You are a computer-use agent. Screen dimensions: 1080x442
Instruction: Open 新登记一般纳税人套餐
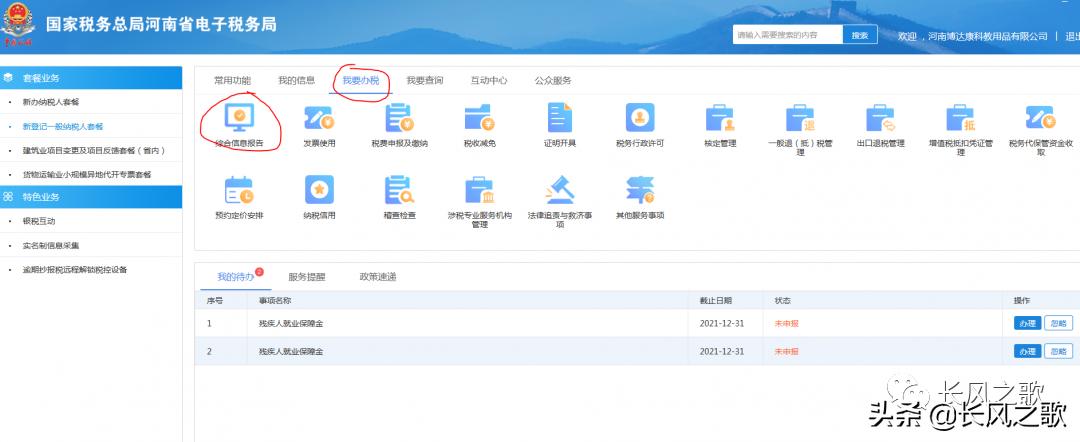coord(63,126)
